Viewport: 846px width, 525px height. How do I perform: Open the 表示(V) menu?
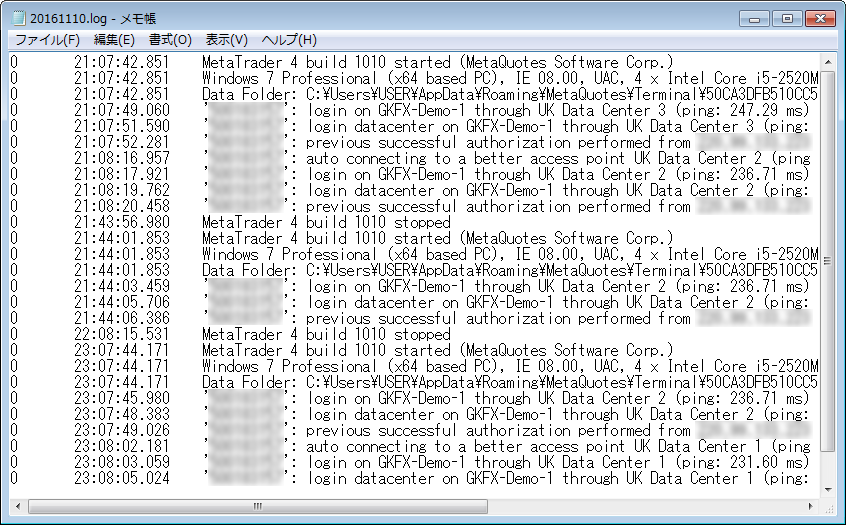227,40
